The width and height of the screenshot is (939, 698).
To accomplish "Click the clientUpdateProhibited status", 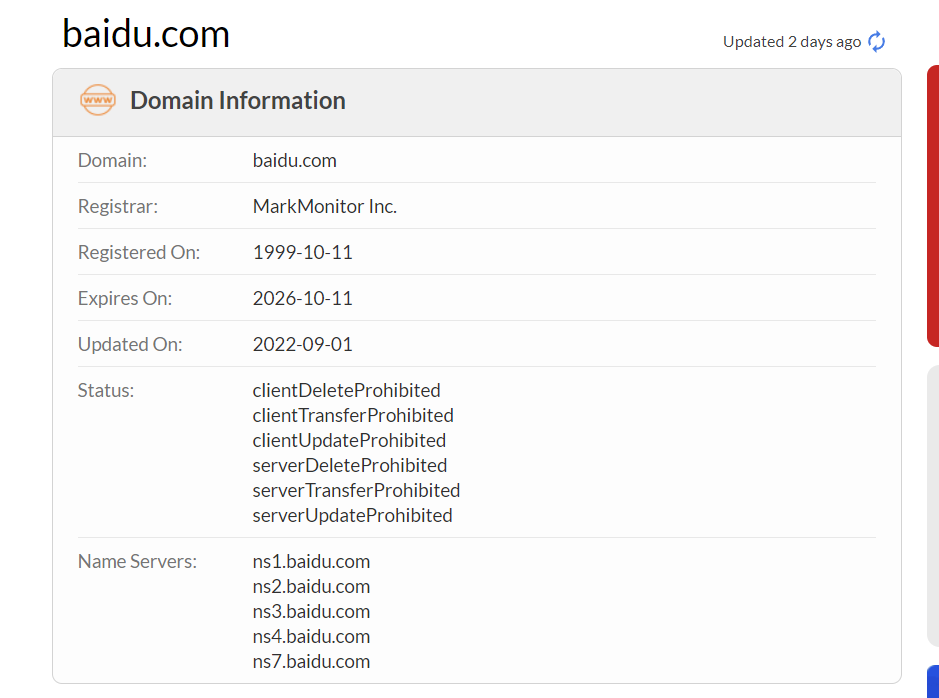I will pos(349,441).
